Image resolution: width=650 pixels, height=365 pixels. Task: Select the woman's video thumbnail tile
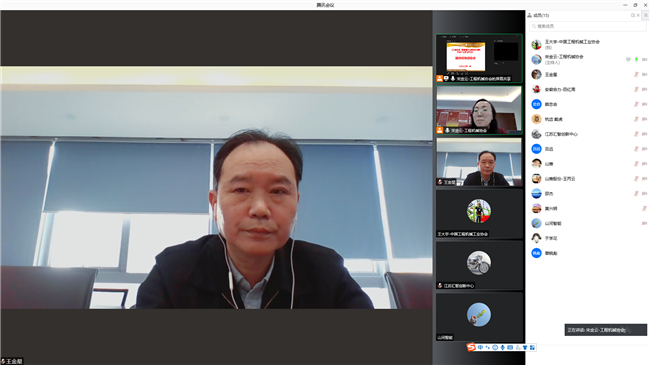[479, 110]
